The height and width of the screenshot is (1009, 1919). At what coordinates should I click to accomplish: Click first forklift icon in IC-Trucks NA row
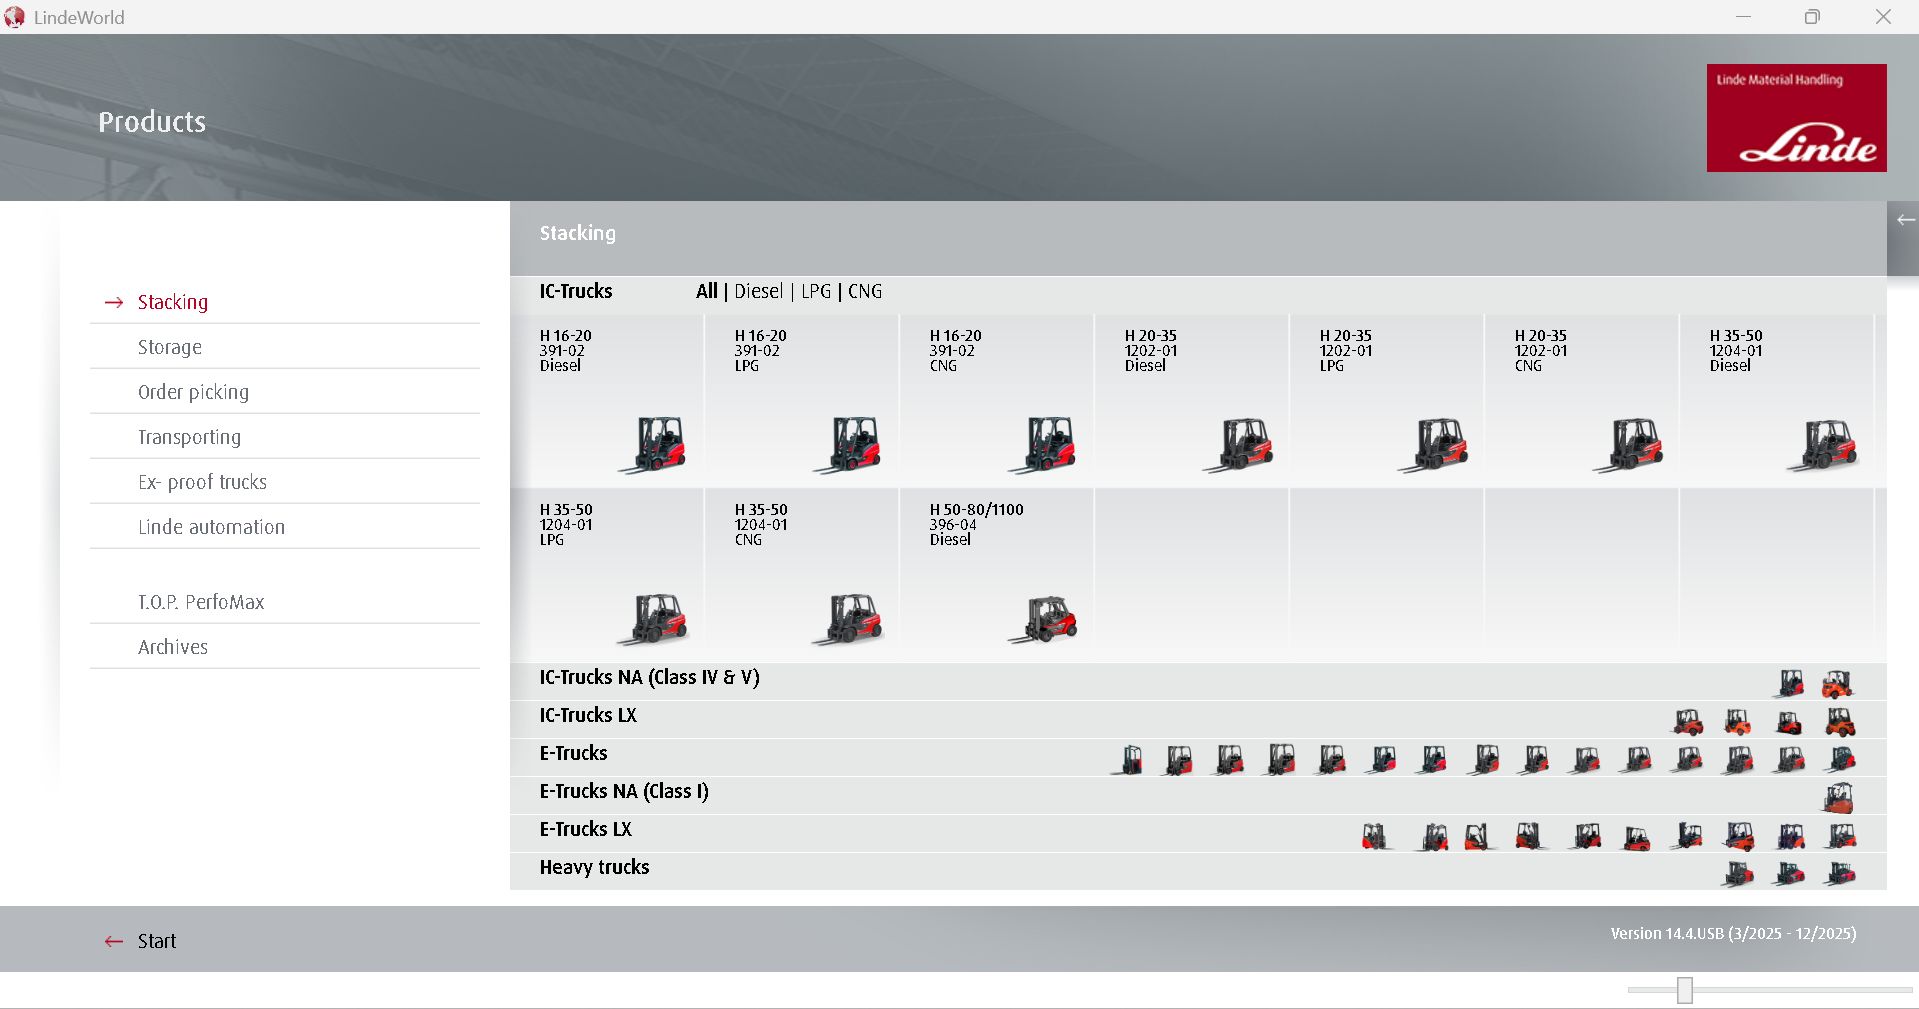tap(1790, 684)
